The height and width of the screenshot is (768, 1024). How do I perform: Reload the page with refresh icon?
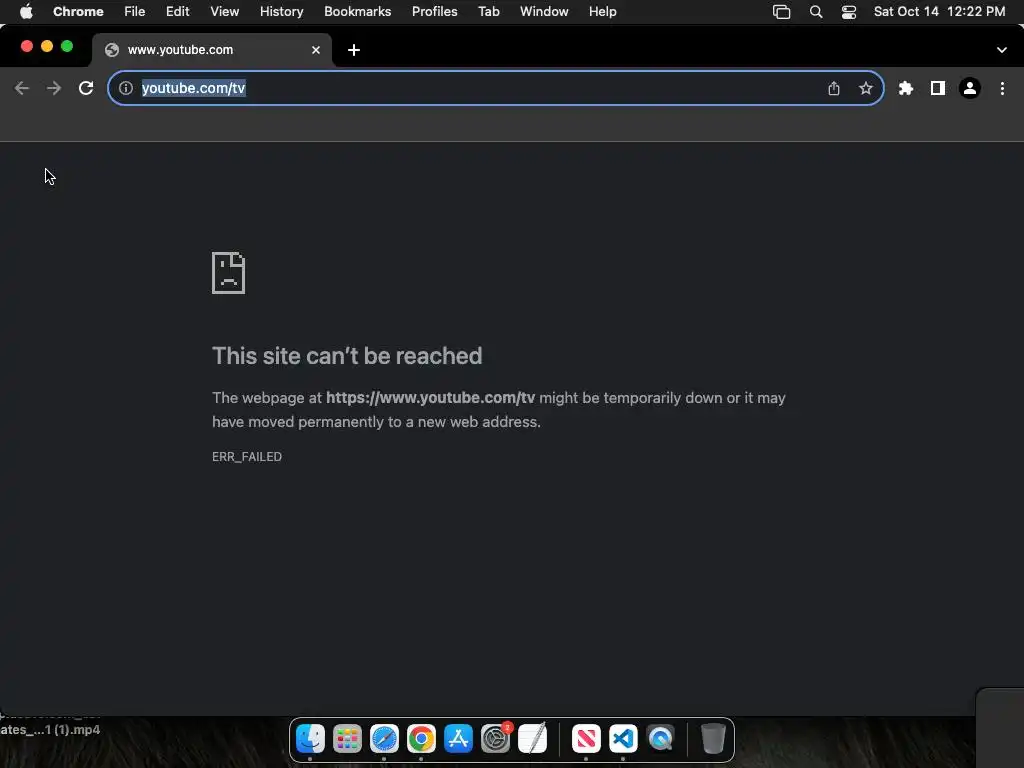coord(86,88)
